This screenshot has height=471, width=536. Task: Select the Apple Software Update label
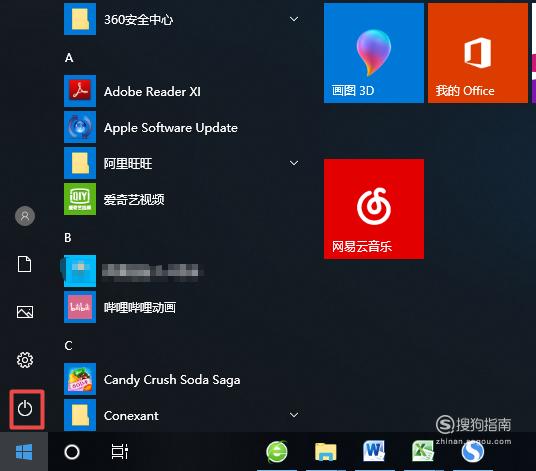pyautogui.click(x=171, y=128)
